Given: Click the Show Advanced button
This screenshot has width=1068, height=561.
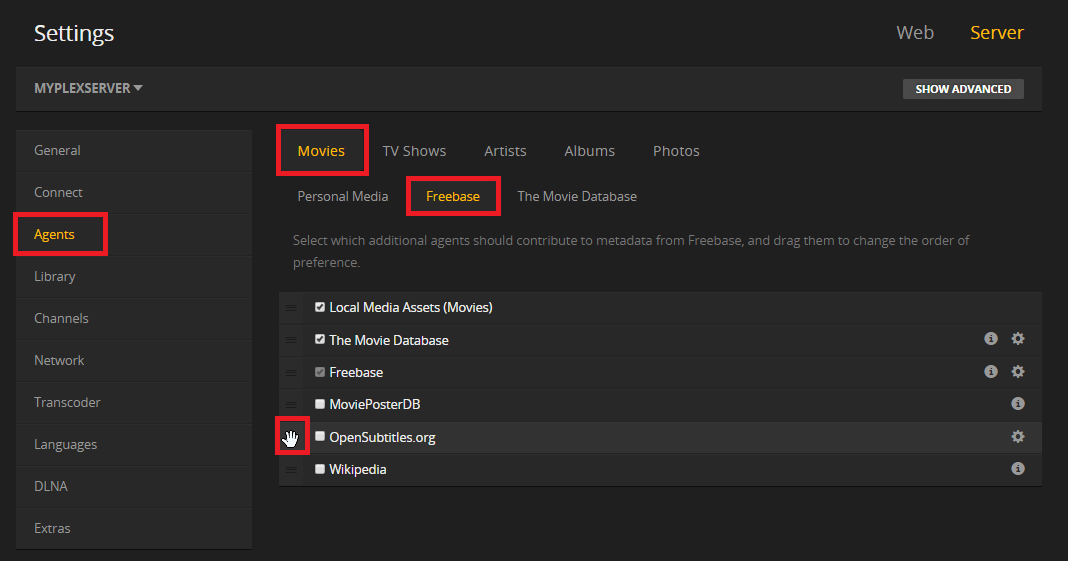Looking at the screenshot, I should (x=963, y=89).
